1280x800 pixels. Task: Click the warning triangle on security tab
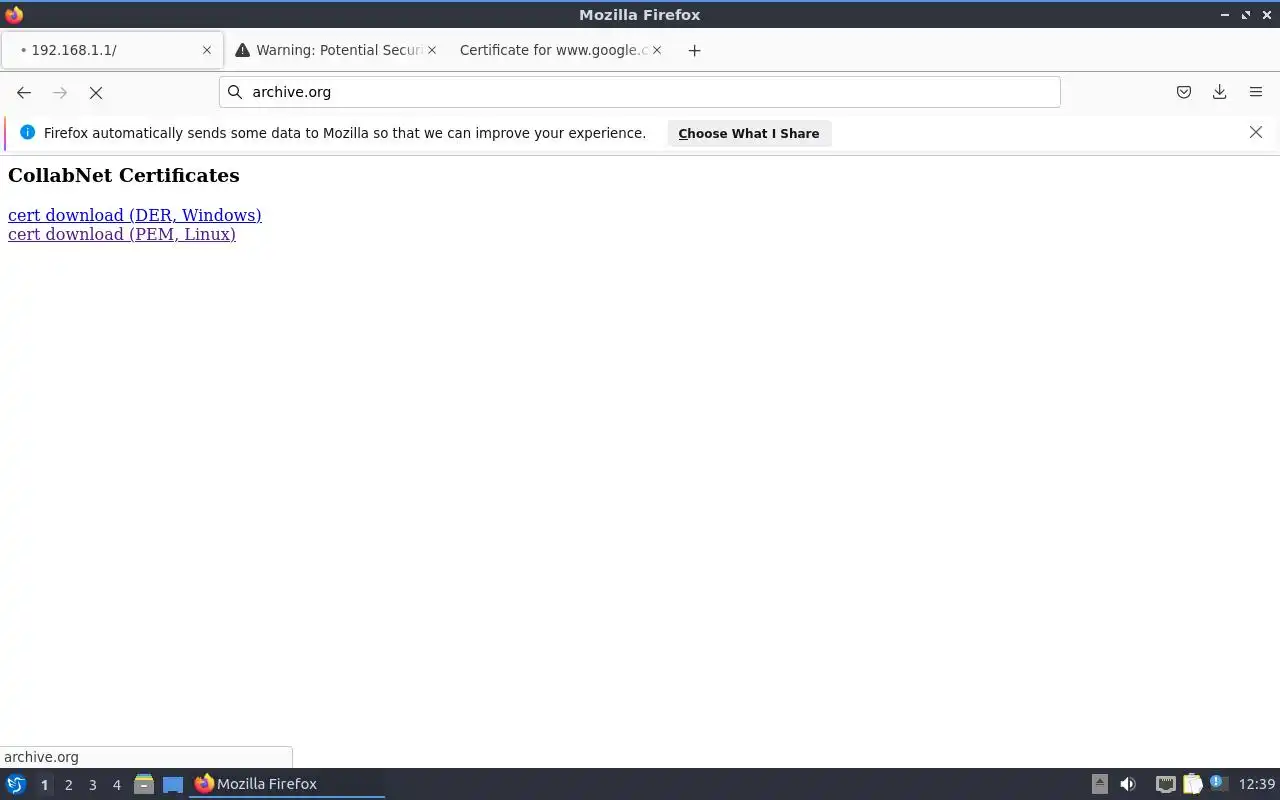242,50
